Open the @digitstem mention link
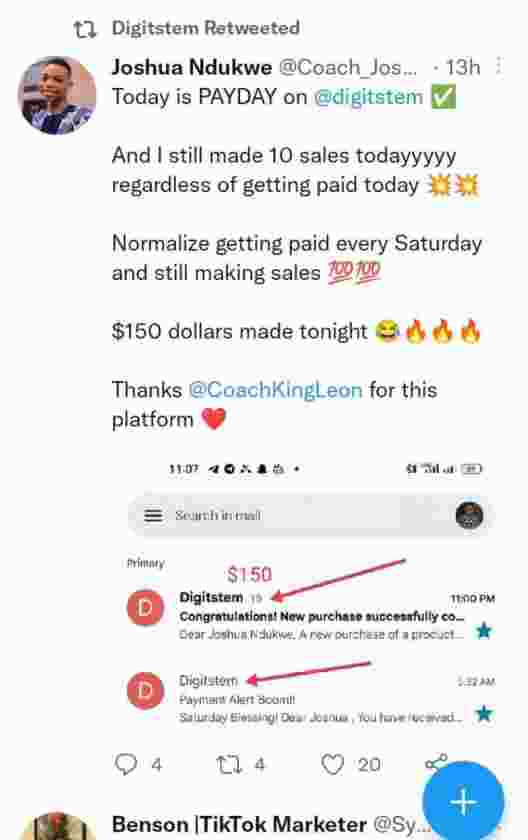The width and height of the screenshot is (528, 840). [368, 97]
